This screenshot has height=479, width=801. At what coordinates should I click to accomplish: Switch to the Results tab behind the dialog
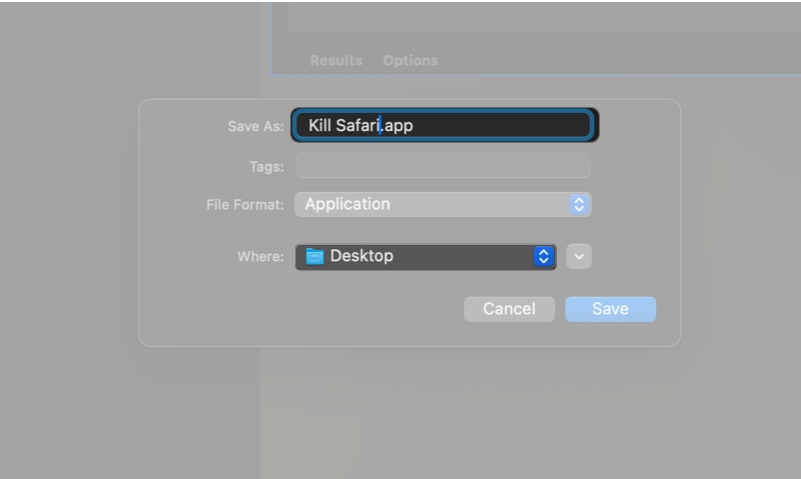point(336,60)
